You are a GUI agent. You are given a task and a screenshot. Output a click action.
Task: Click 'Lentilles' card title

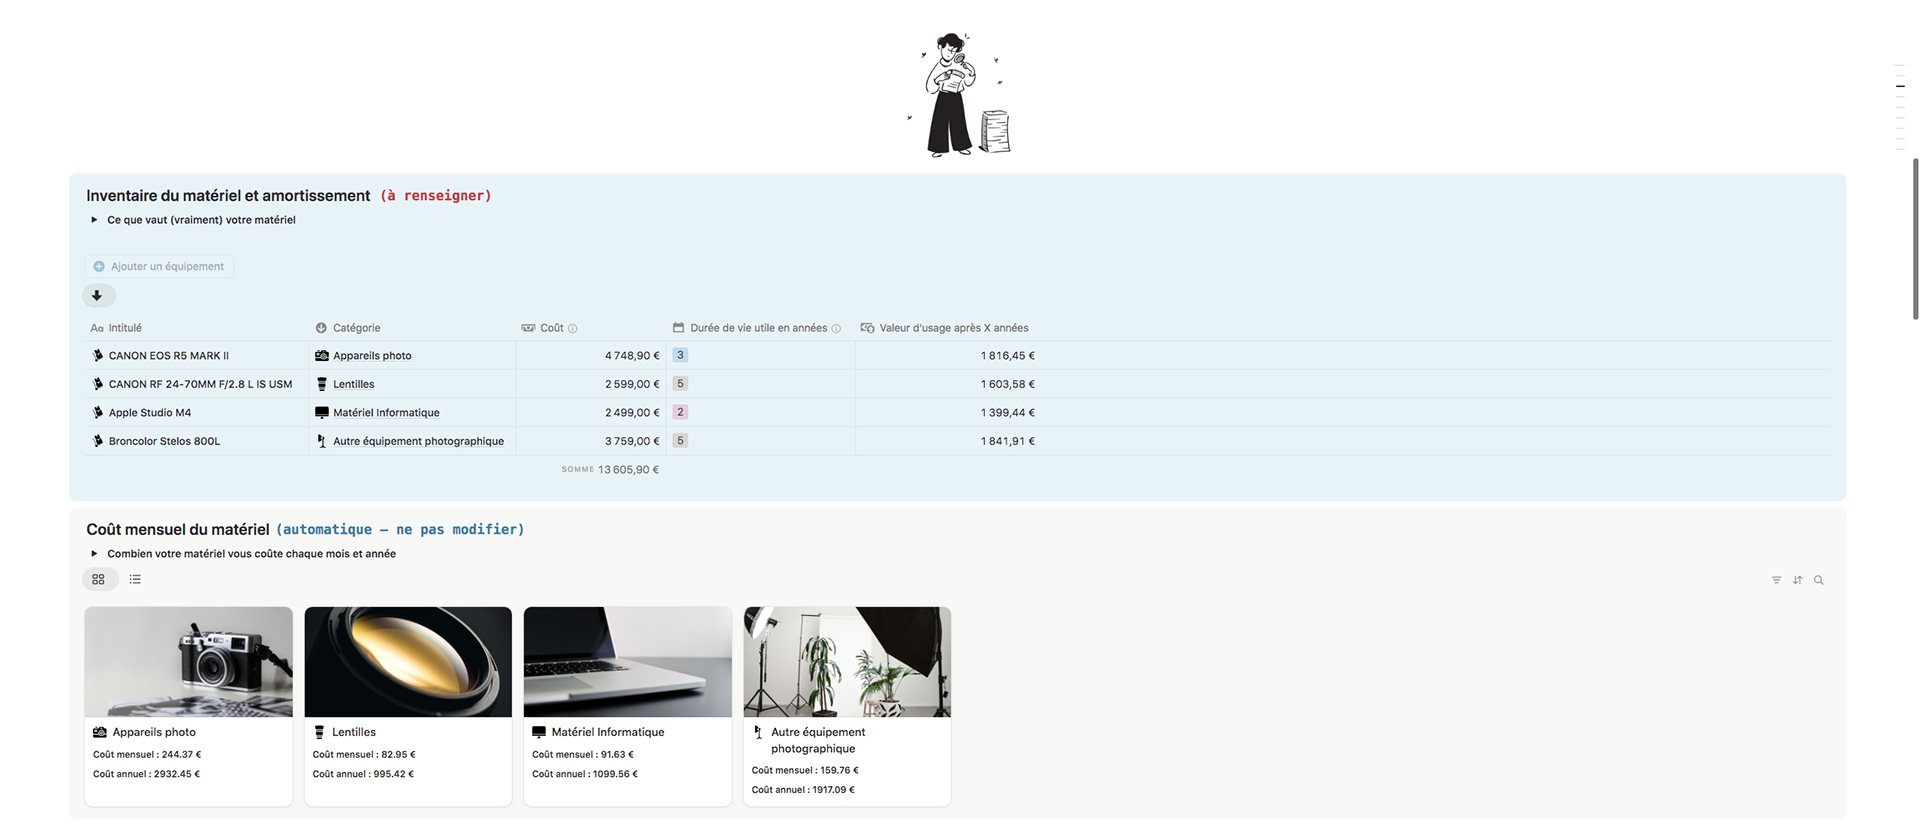354,733
